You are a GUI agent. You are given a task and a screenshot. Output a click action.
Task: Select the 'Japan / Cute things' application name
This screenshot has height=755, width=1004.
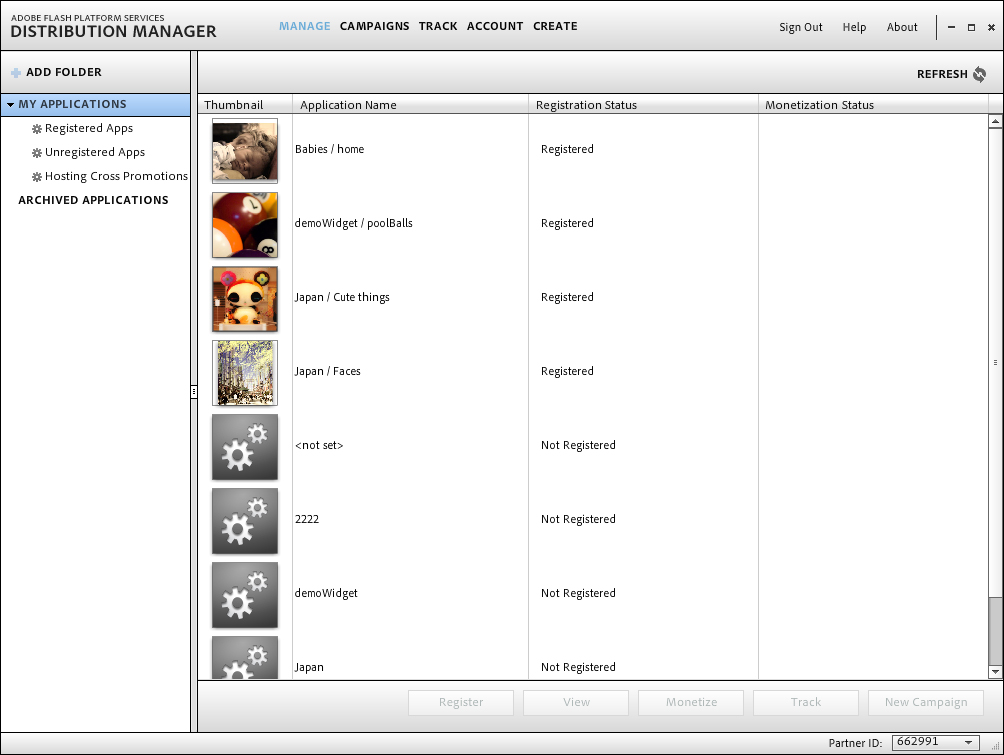[x=342, y=297]
